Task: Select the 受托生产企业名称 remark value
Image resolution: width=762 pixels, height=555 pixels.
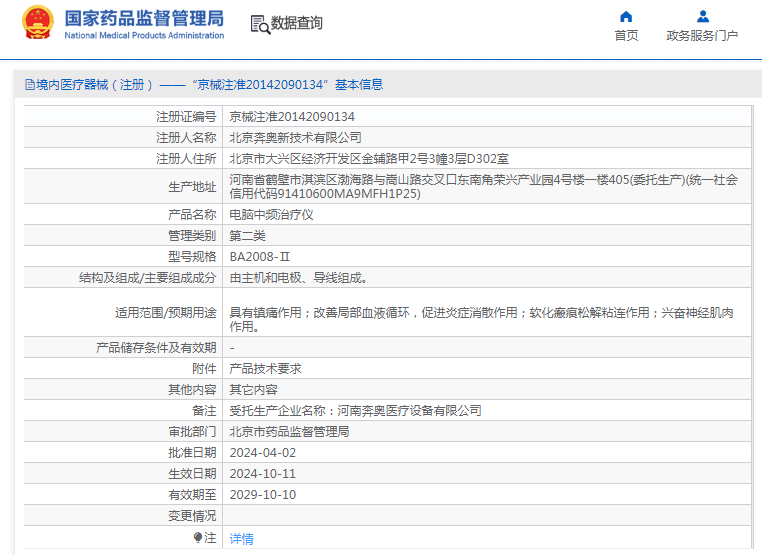Action: pyautogui.click(x=355, y=411)
